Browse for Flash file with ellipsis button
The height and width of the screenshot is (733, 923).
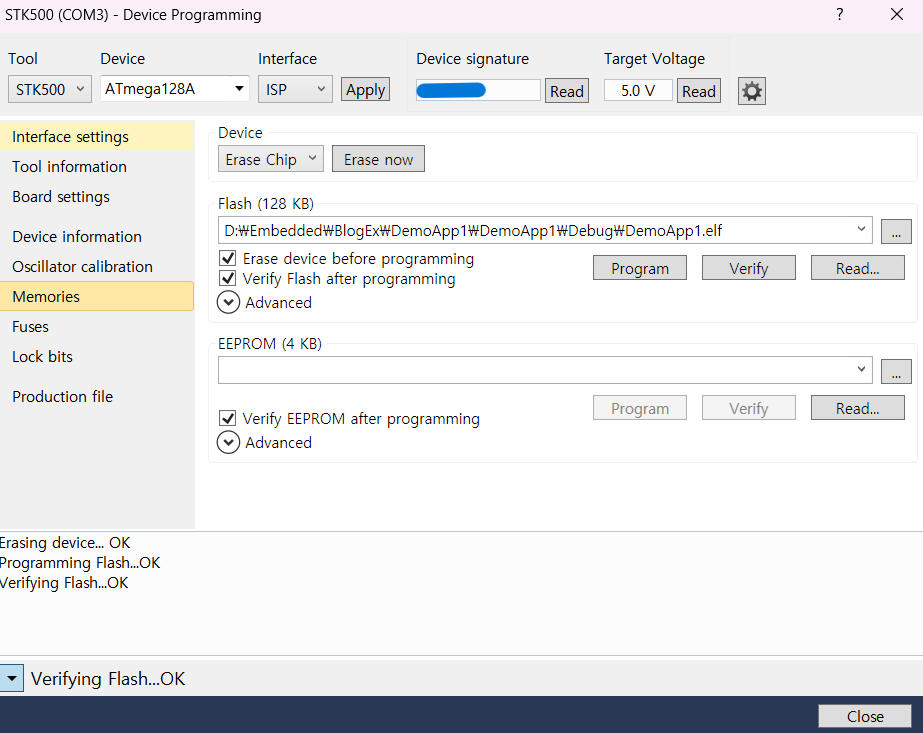coord(896,231)
